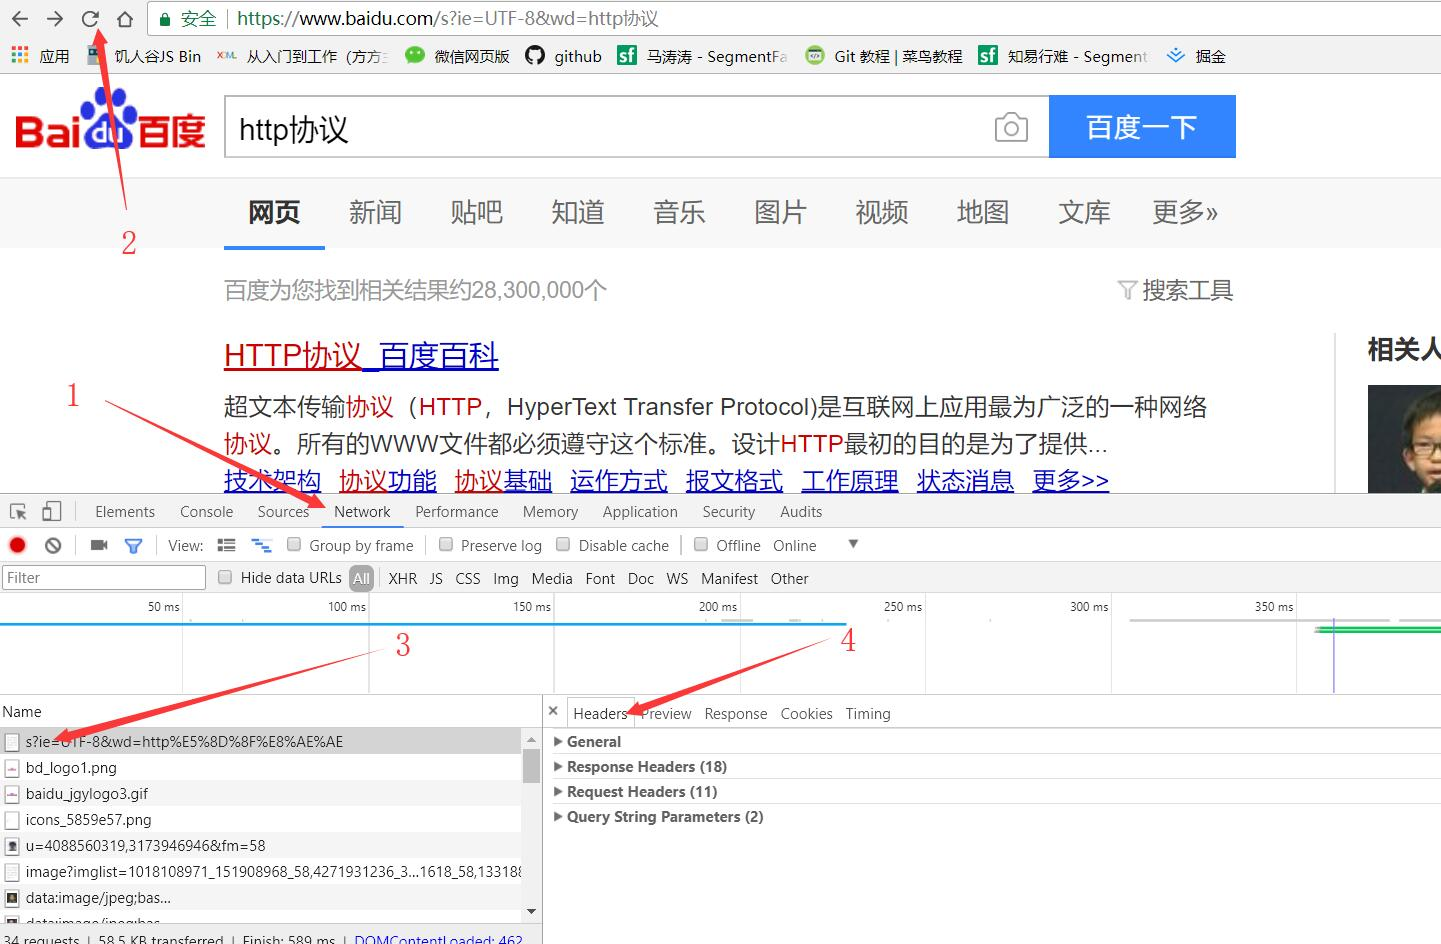Image resolution: width=1441 pixels, height=944 pixels.
Task: Open the 知易行难 - Segment bookmark
Action: click(1062, 56)
